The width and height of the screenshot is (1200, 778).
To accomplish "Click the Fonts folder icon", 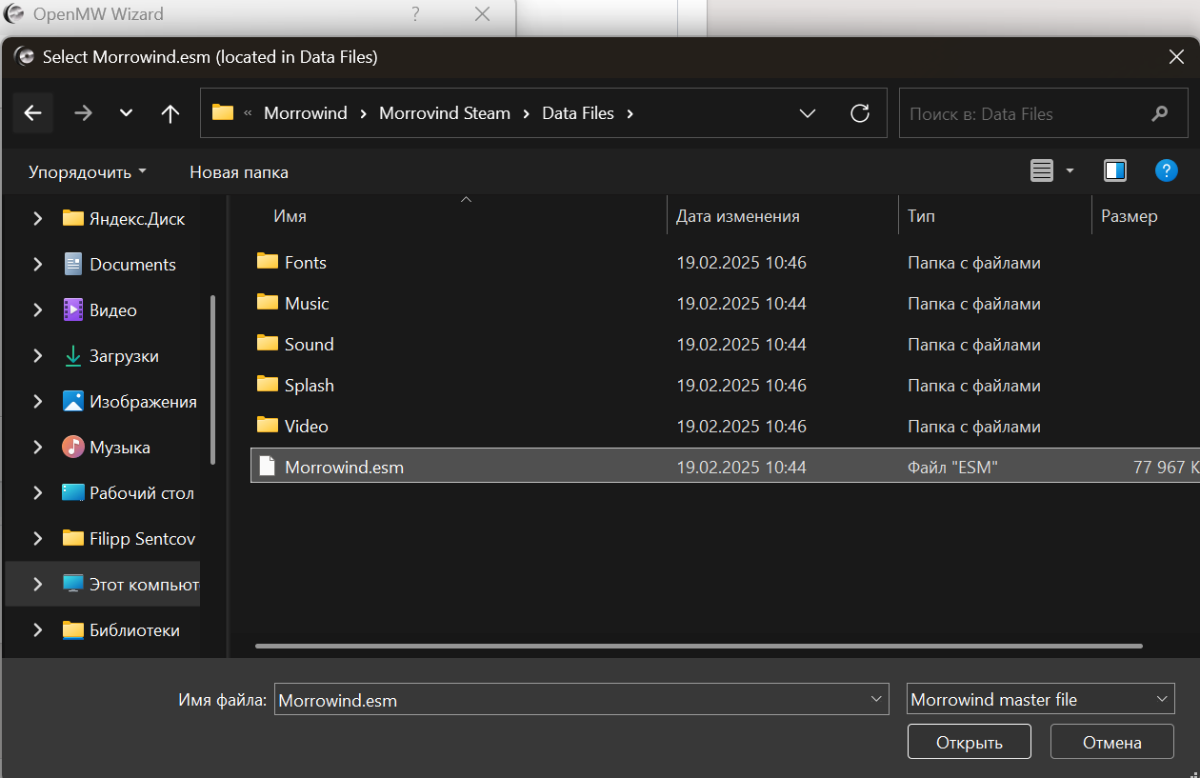I will [267, 262].
